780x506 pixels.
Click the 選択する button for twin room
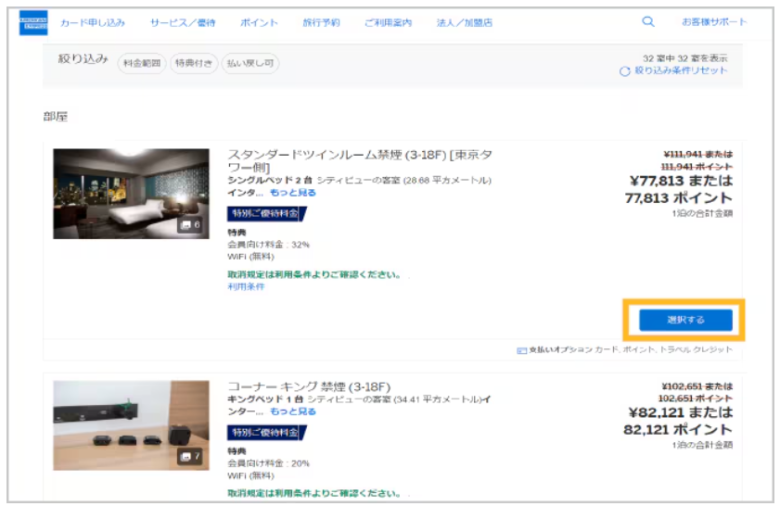tap(685, 320)
